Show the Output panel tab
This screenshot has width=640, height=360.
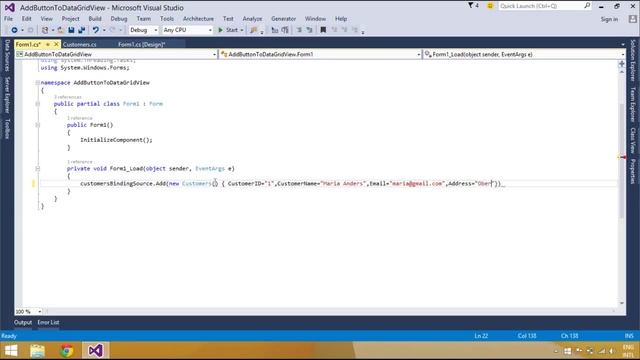pos(23,322)
